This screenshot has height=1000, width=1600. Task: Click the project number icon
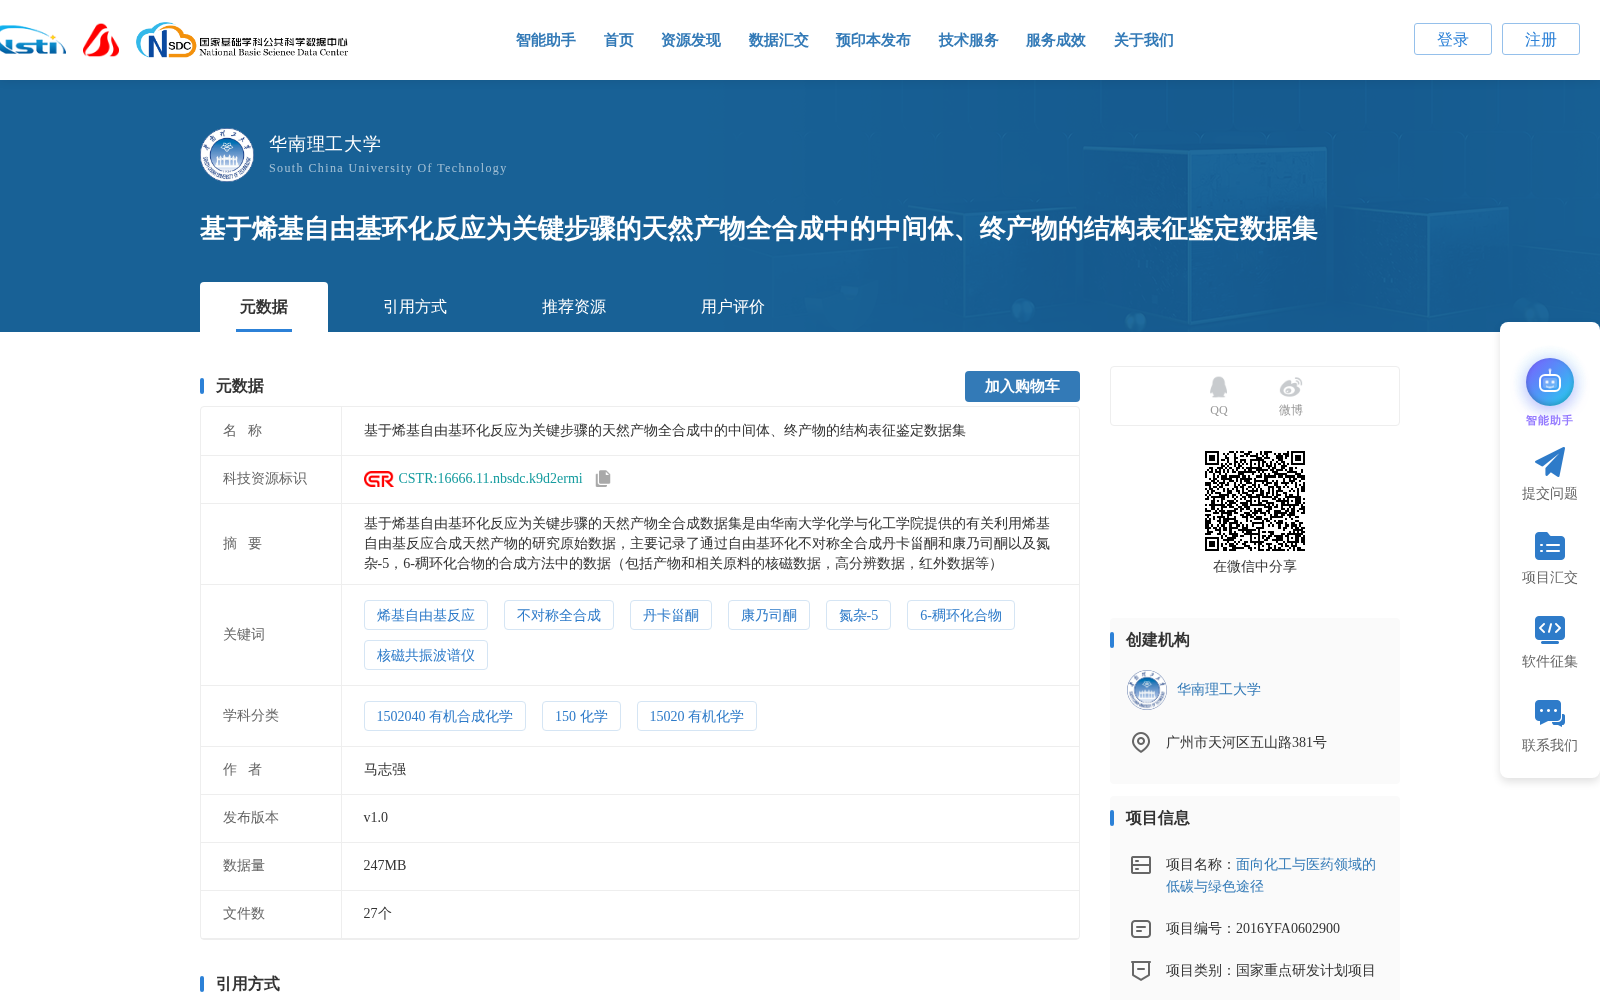tap(1141, 929)
